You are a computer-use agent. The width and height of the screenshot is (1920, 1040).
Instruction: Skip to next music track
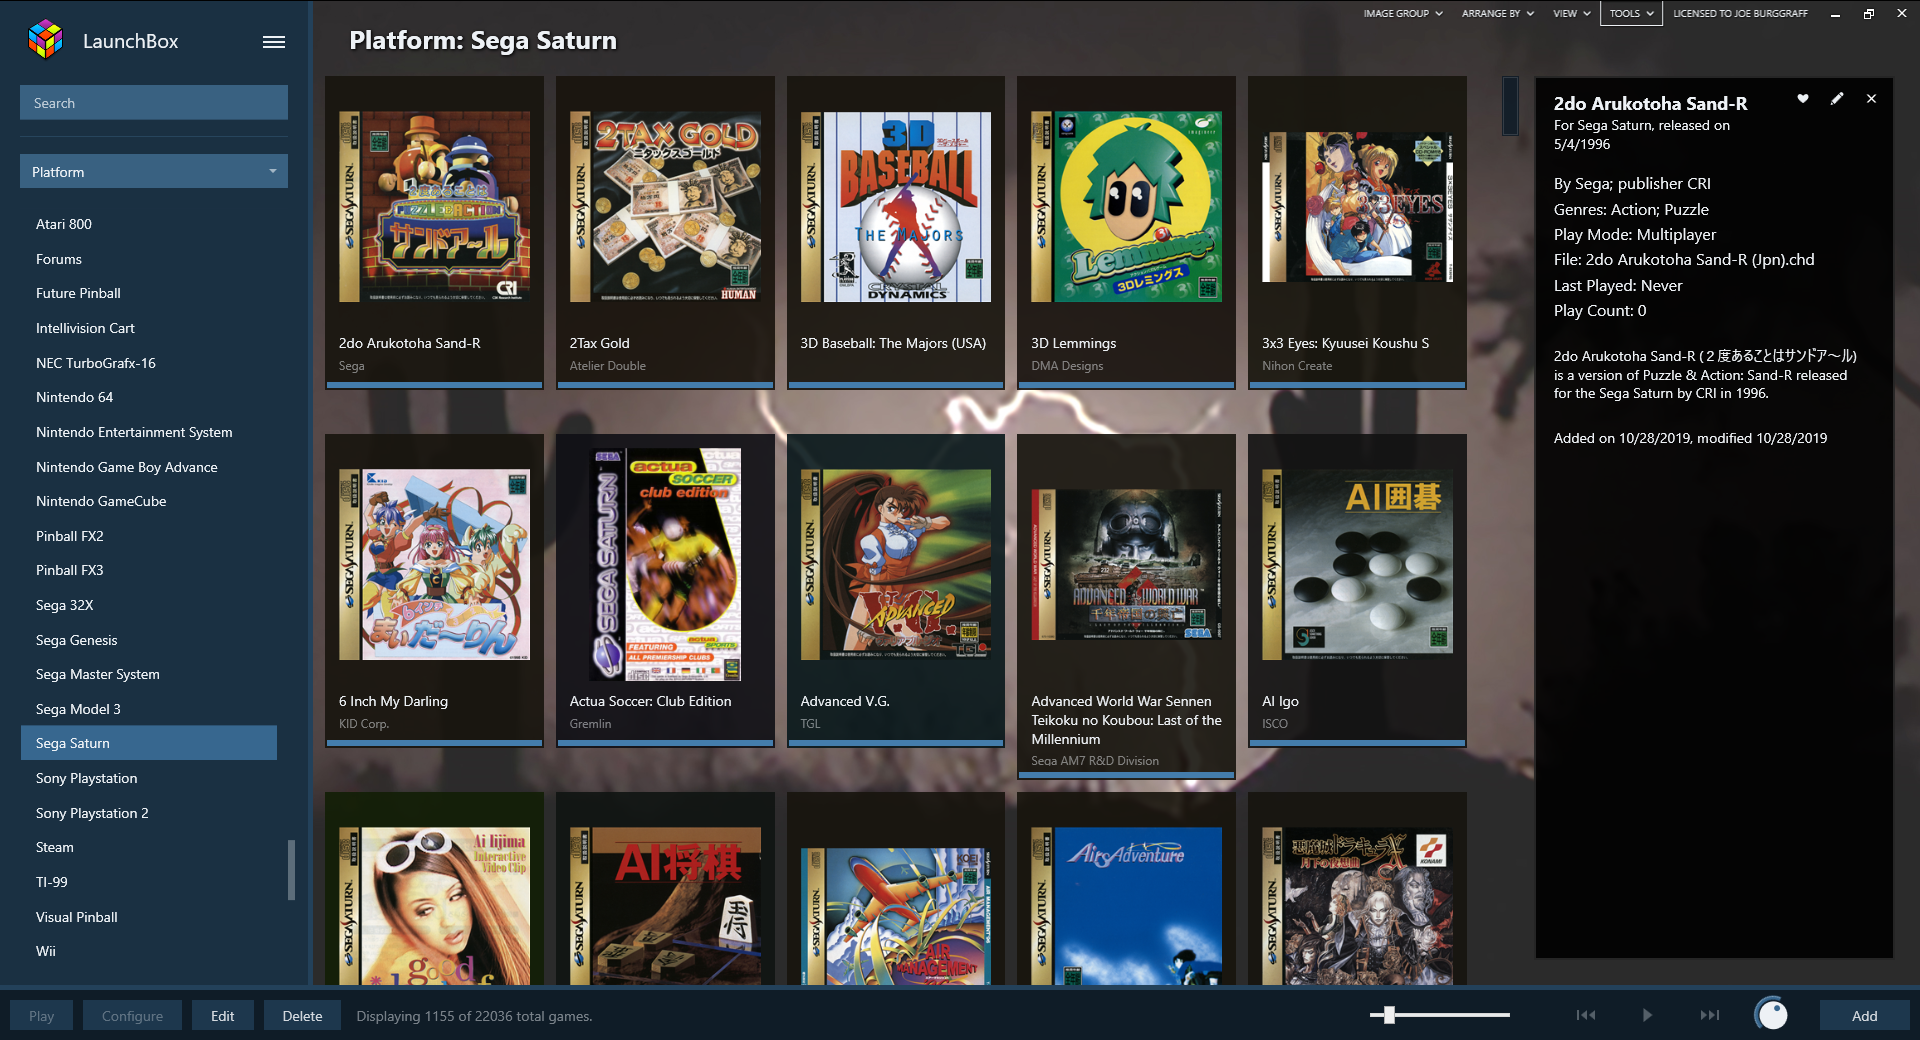[1710, 1015]
